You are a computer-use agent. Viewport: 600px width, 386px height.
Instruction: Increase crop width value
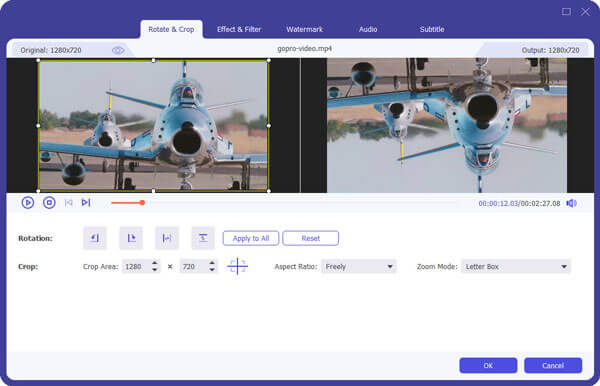pos(155,263)
